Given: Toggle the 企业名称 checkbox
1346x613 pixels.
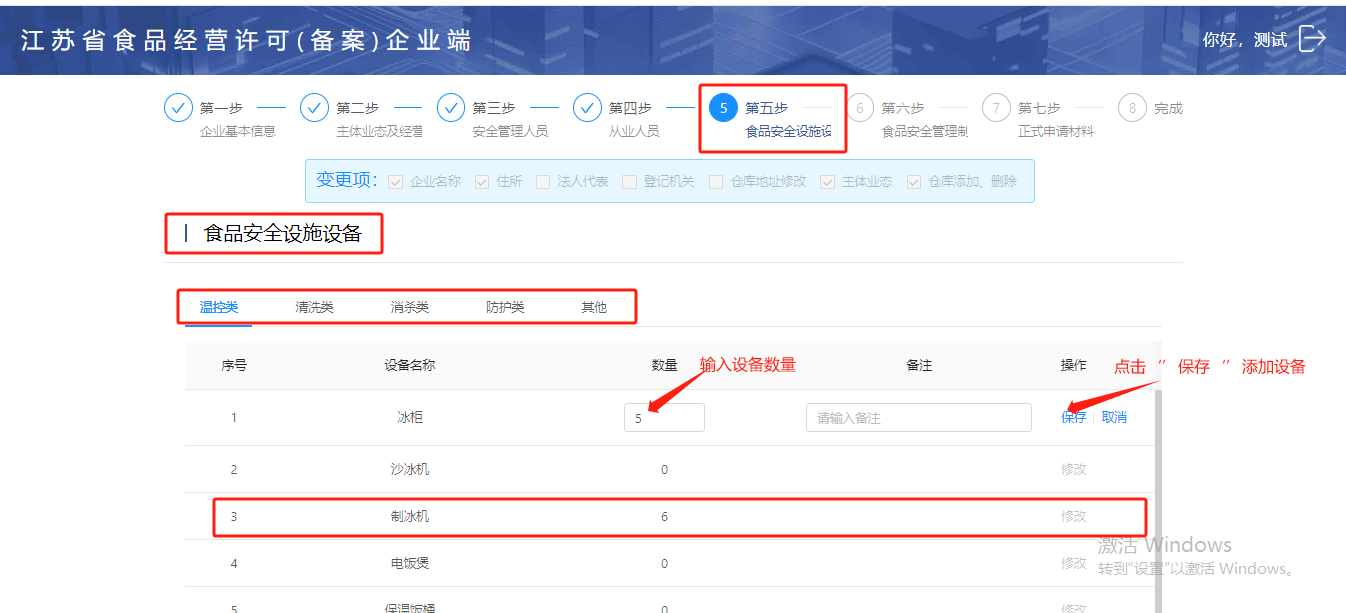Looking at the screenshot, I should [395, 182].
